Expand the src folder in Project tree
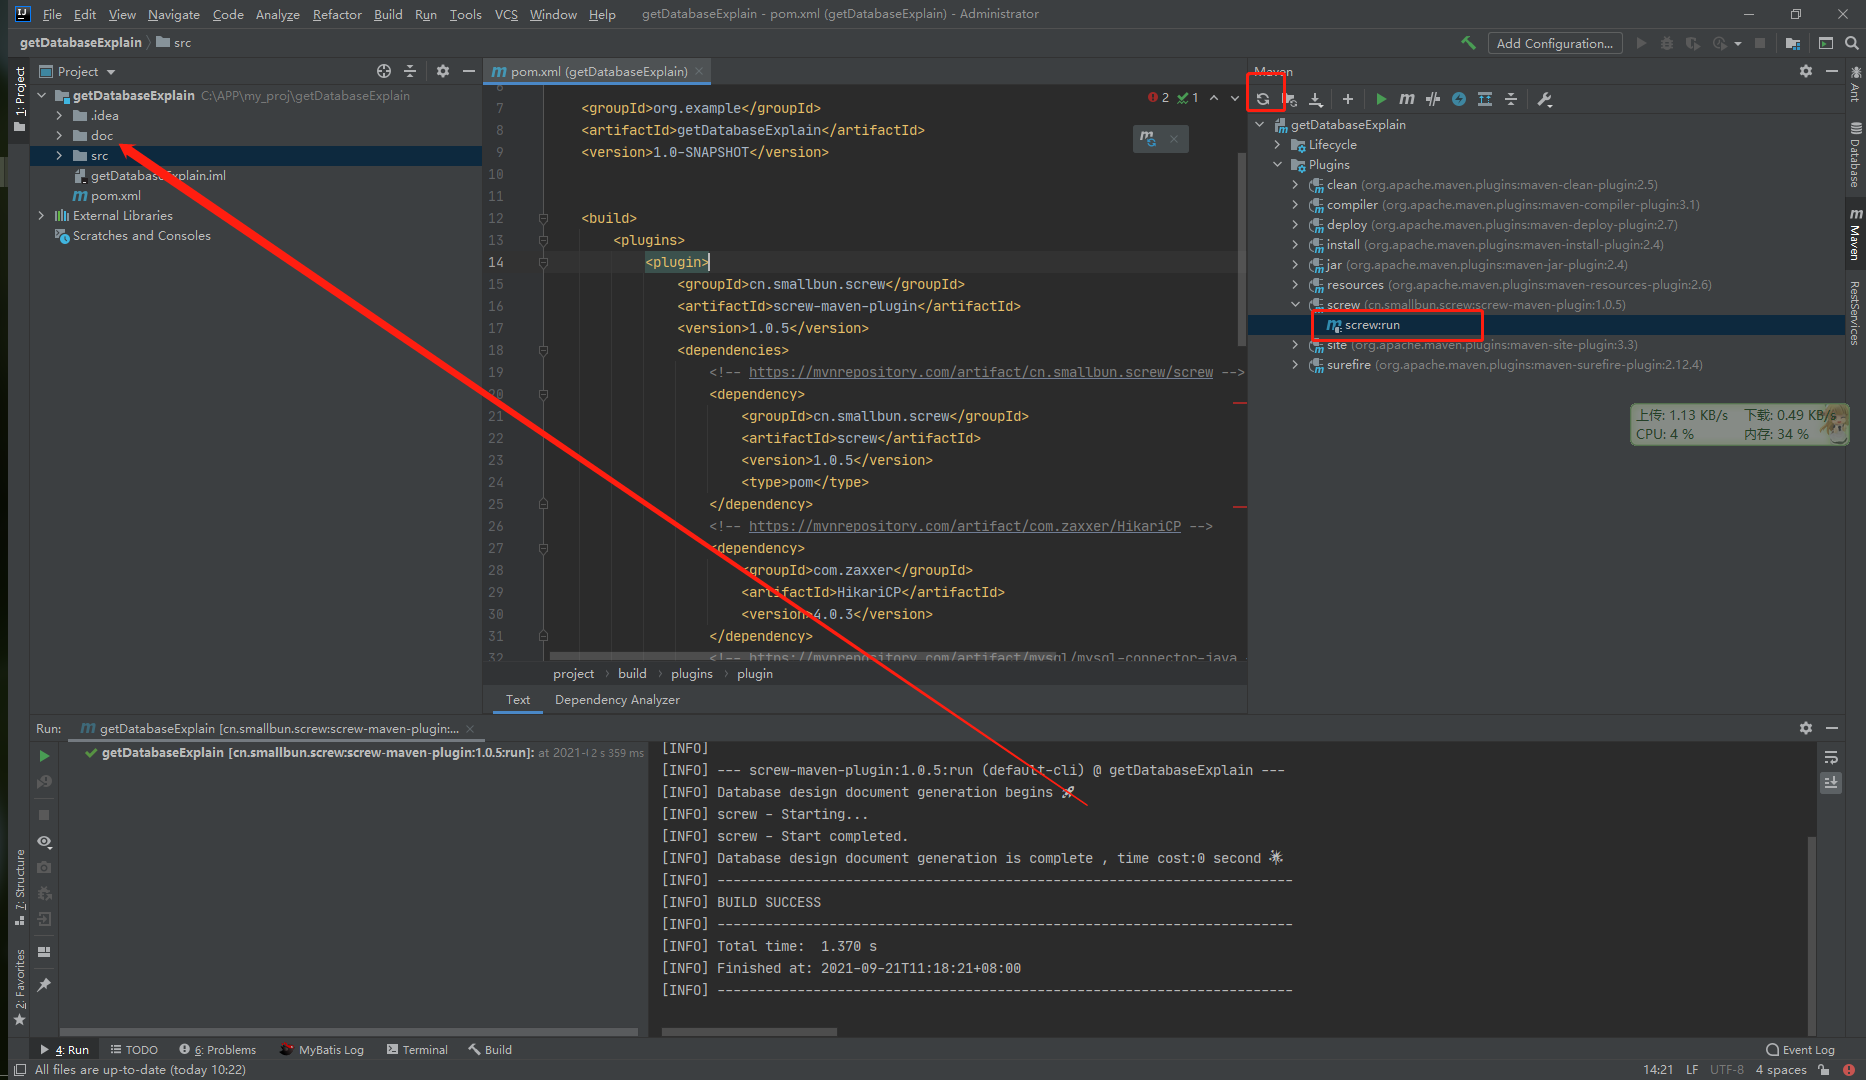This screenshot has height=1080, width=1866. coord(59,156)
